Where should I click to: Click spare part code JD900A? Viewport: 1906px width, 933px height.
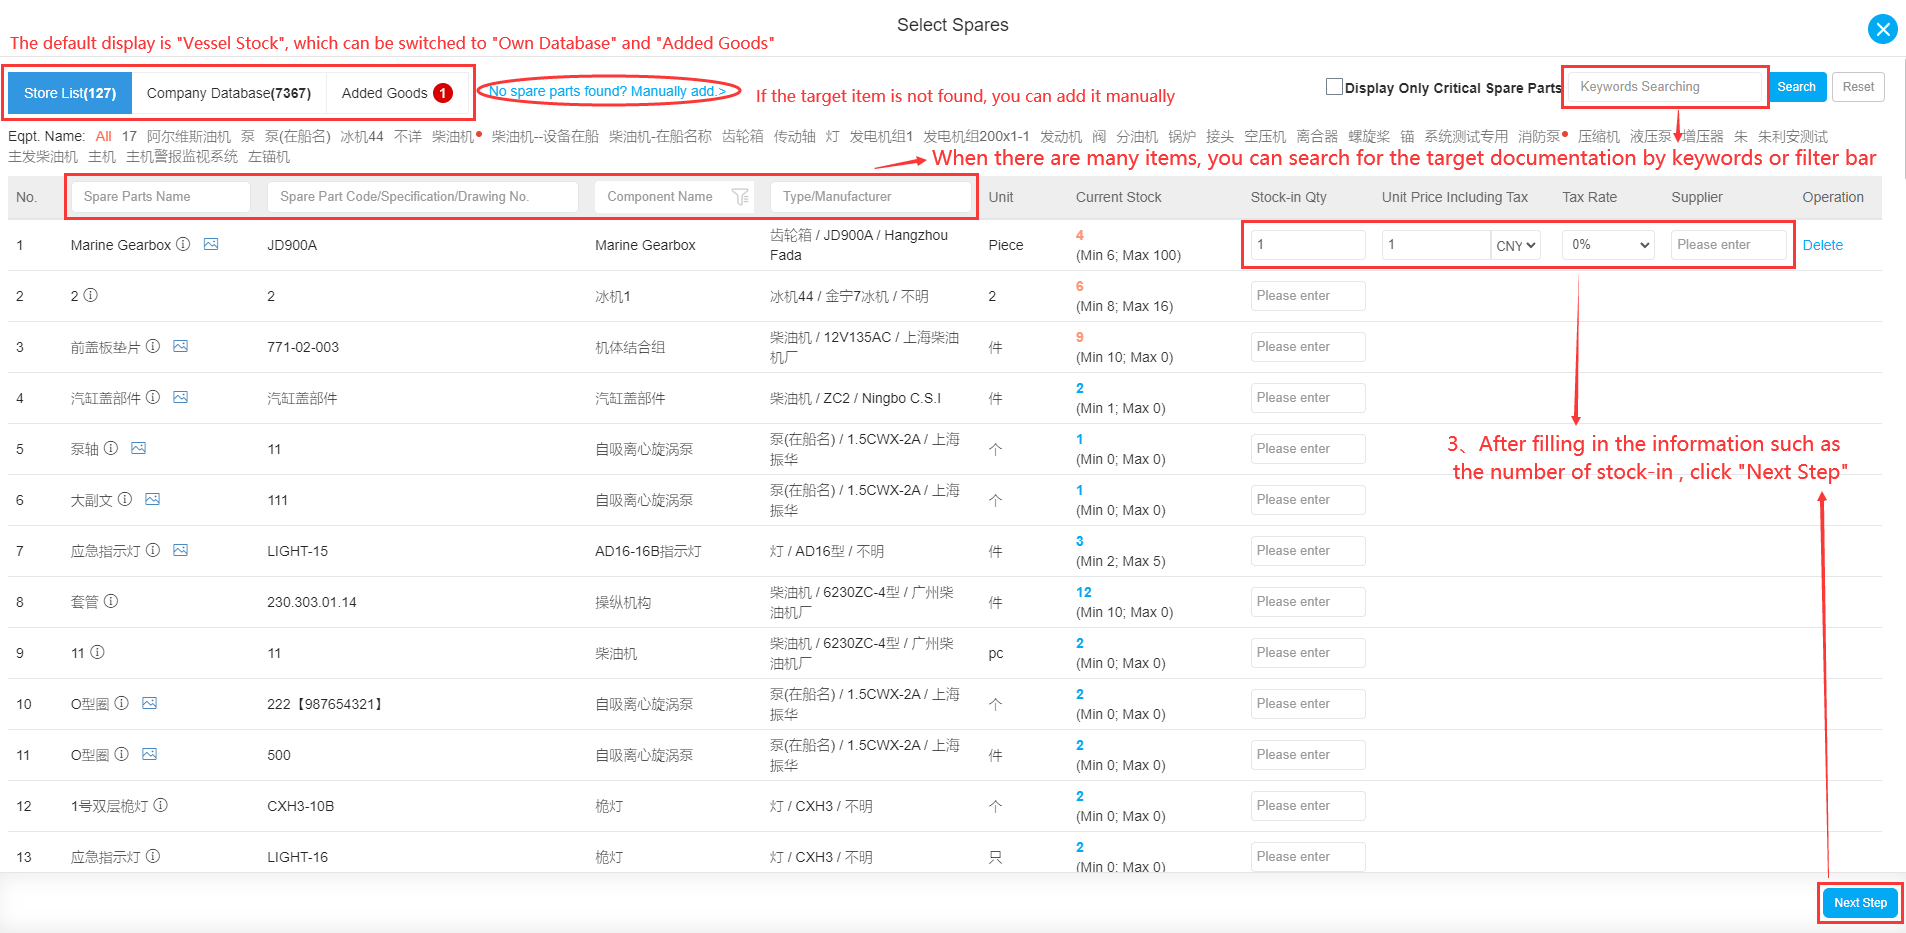pyautogui.click(x=292, y=245)
